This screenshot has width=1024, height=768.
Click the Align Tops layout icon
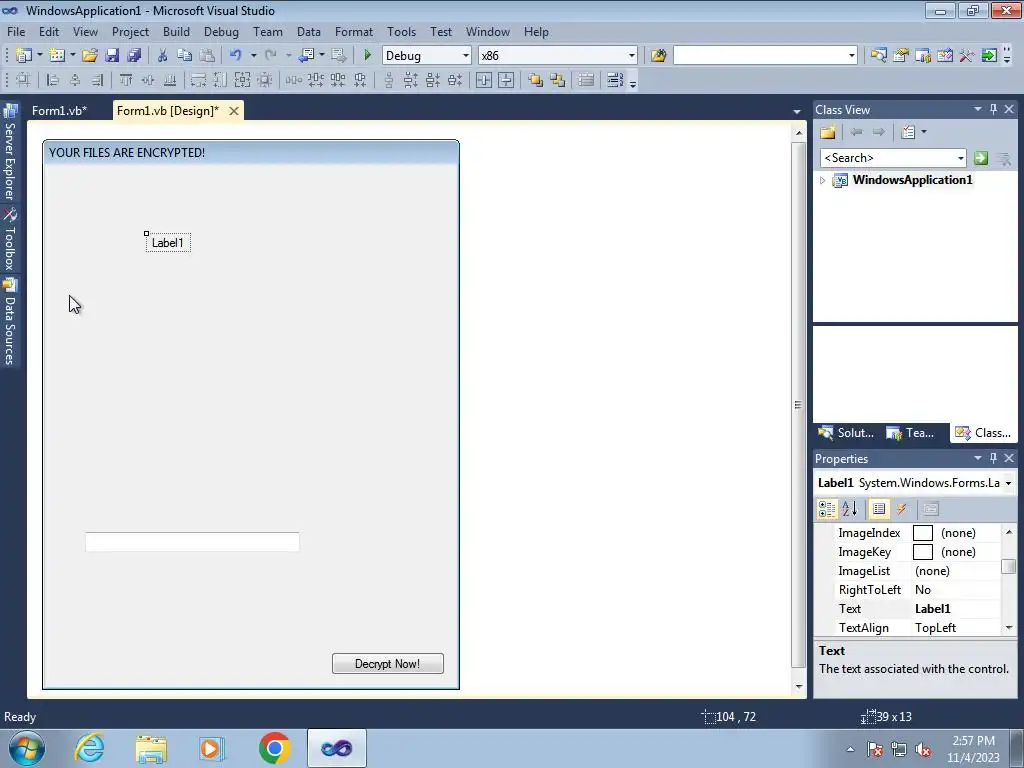pyautogui.click(x=125, y=80)
